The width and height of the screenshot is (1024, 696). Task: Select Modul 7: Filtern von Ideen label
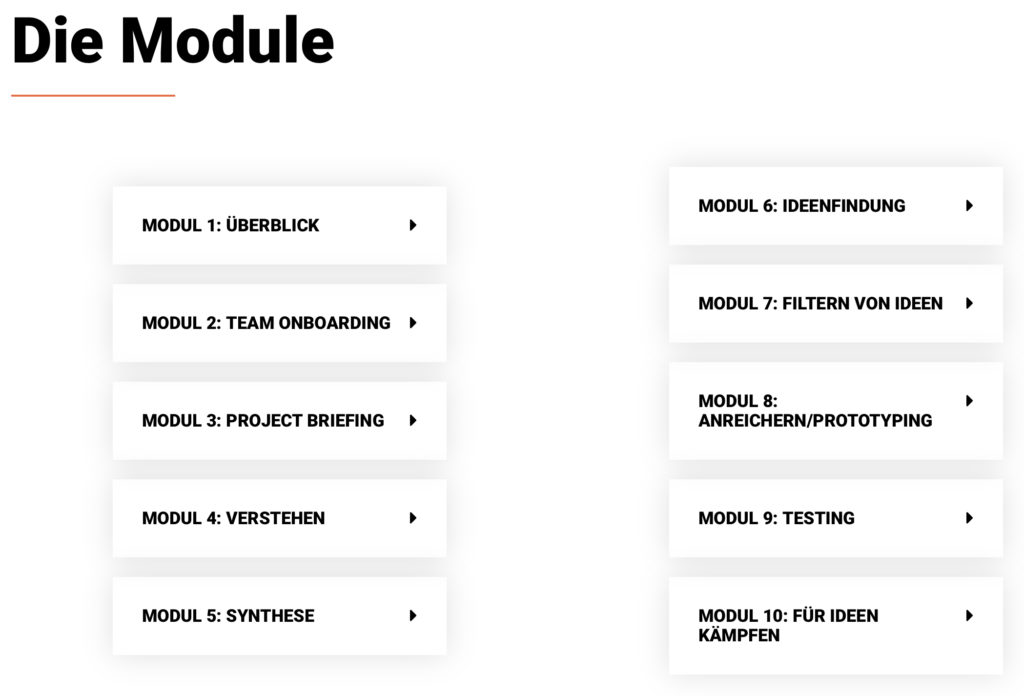pyautogui.click(x=820, y=303)
